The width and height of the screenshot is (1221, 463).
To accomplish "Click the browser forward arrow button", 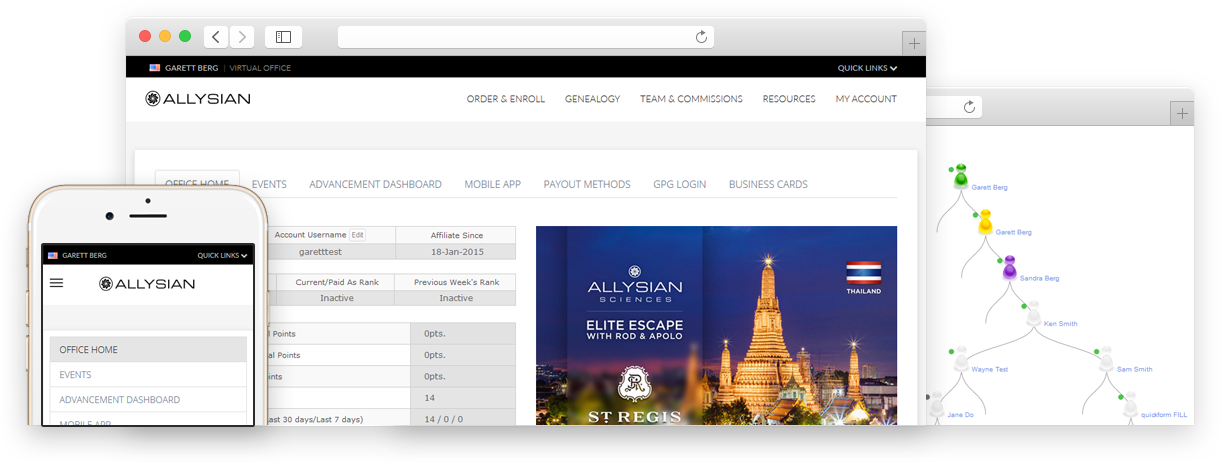I will (x=242, y=37).
